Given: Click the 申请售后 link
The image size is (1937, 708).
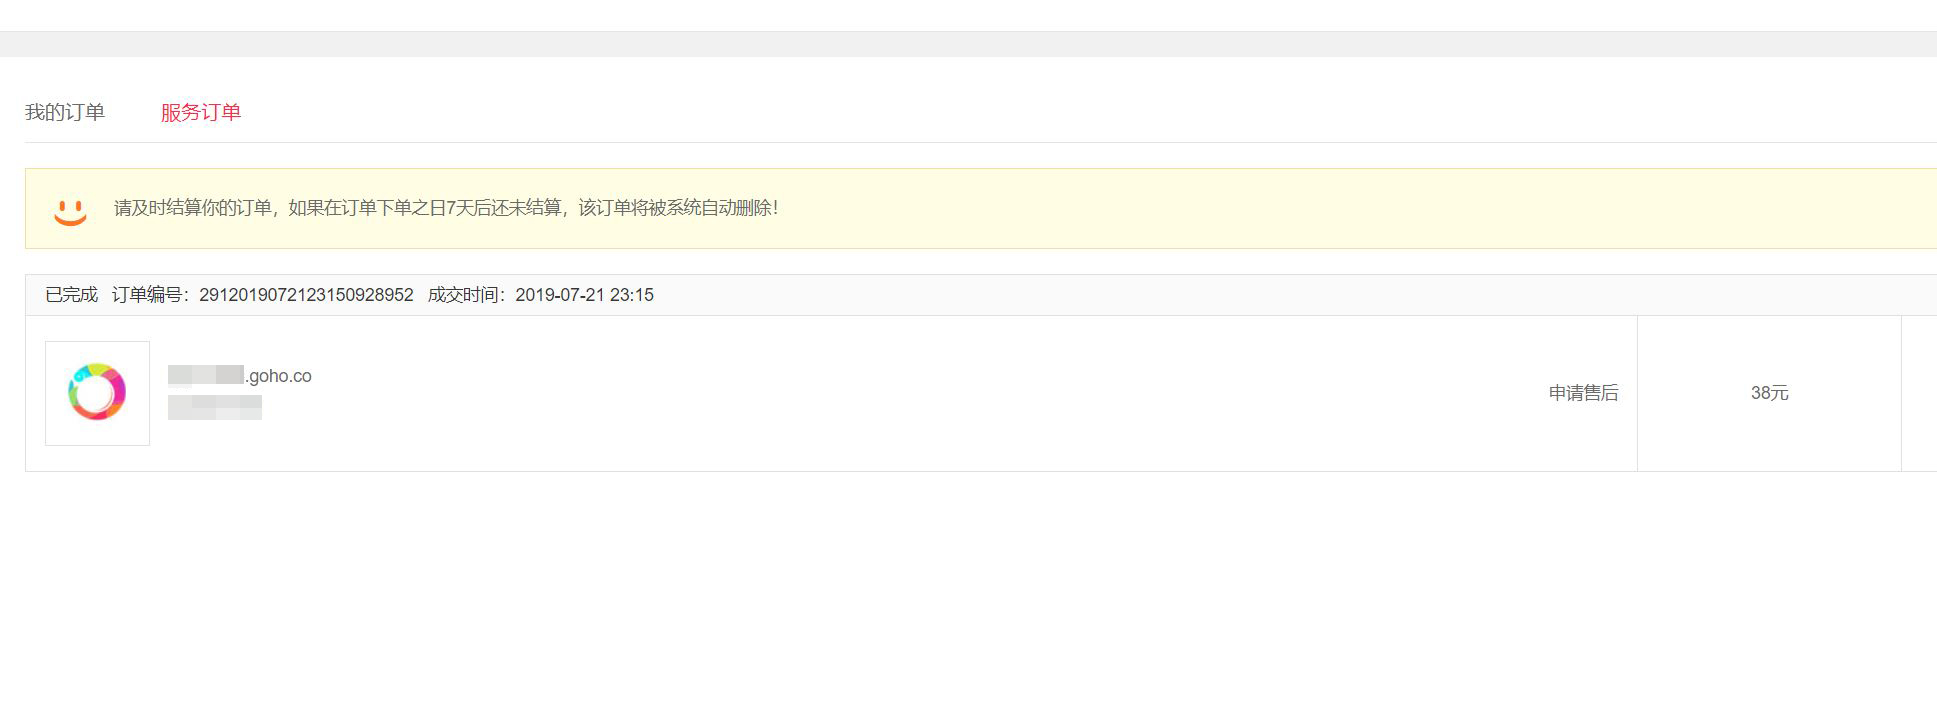Looking at the screenshot, I should coord(1583,393).
